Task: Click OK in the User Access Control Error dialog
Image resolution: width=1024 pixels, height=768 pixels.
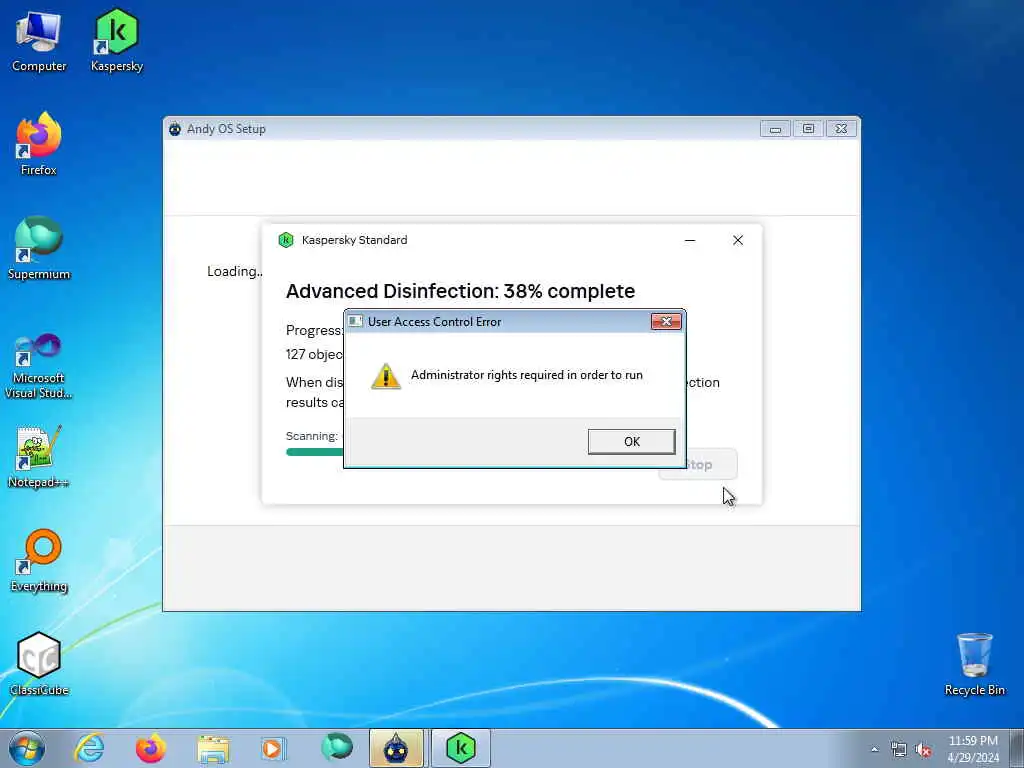Action: coord(632,441)
